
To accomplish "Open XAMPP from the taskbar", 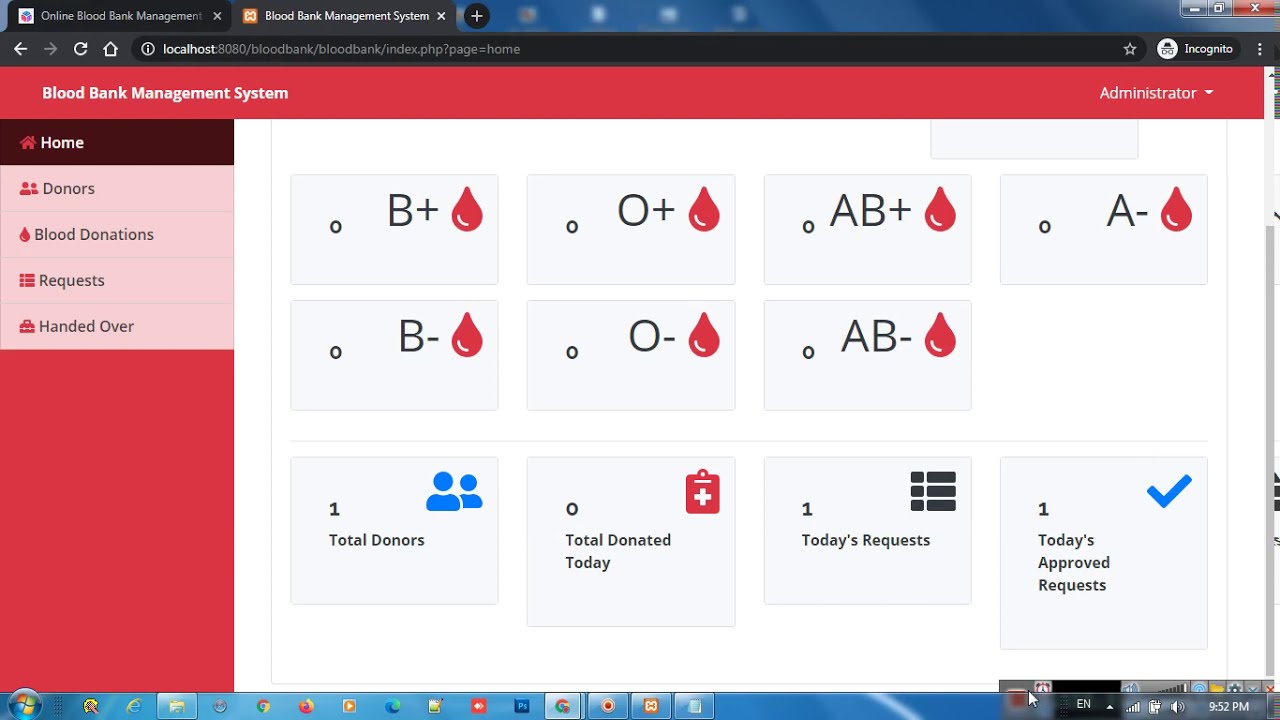I will point(651,706).
